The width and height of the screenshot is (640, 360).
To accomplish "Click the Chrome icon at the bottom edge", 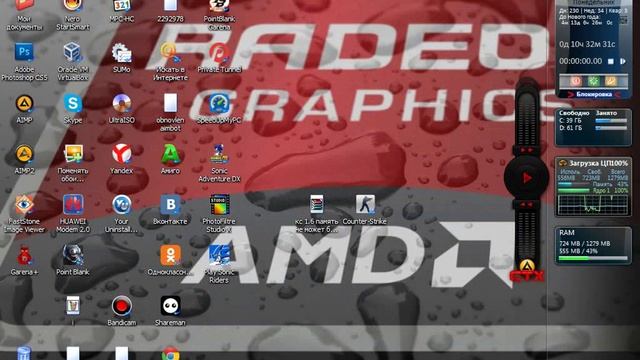I will 170,354.
